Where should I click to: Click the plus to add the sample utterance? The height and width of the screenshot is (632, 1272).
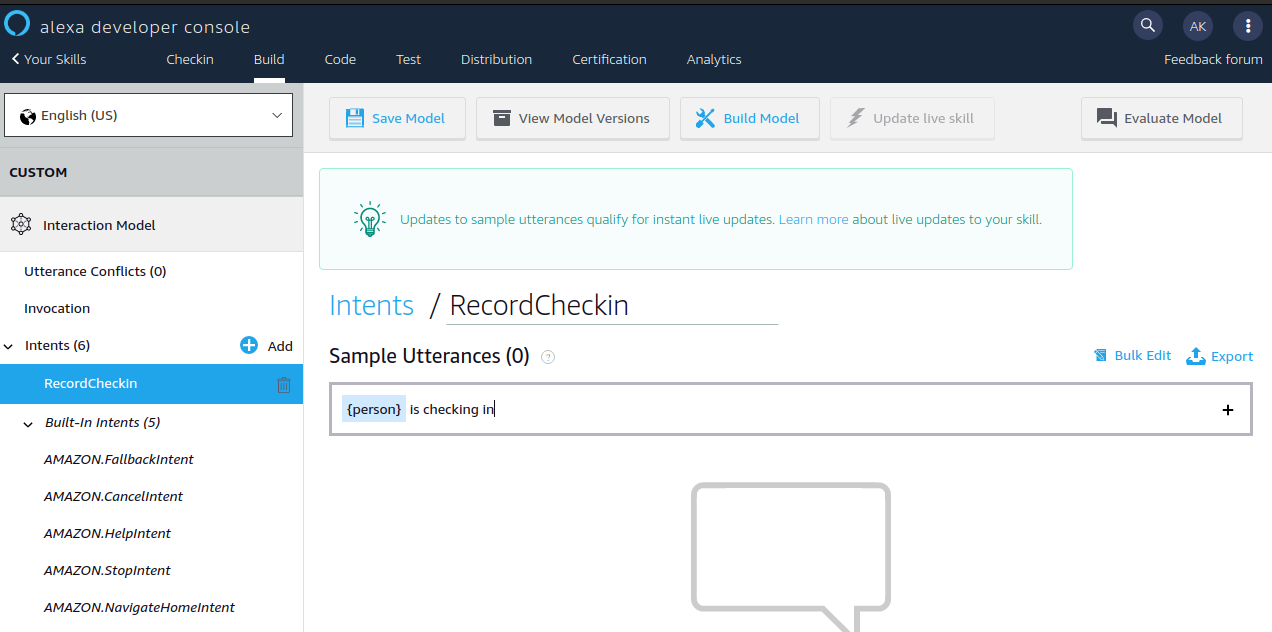click(1228, 409)
